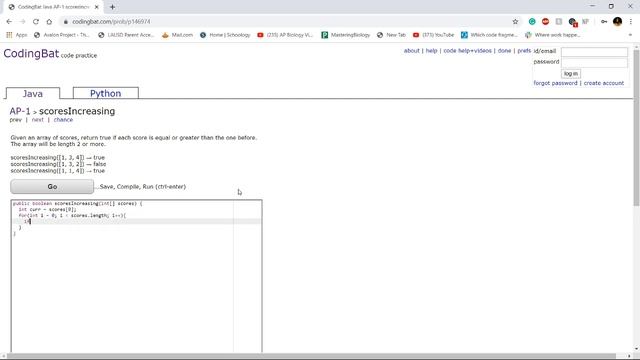Close the CodingBat browser tab
The height and width of the screenshot is (360, 640).
(x=97, y=7)
